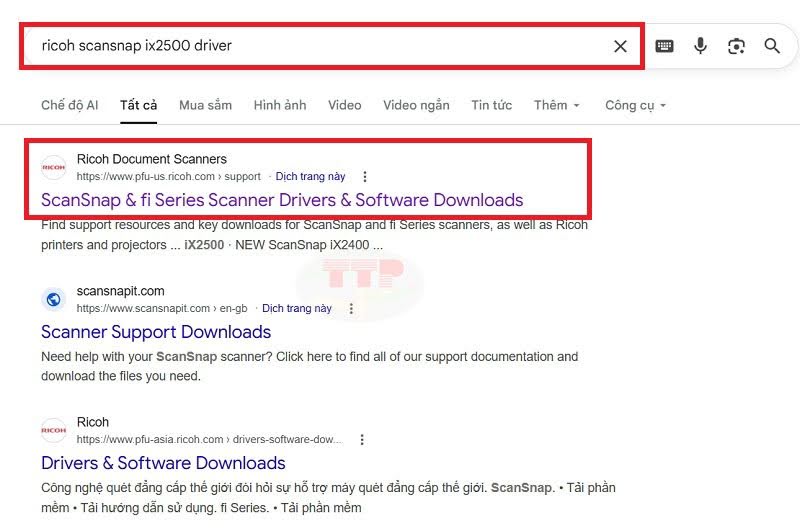Open ScanSnap & fi Series Scanner Drivers link
Viewport: 800px width, 531px height.
(x=282, y=200)
